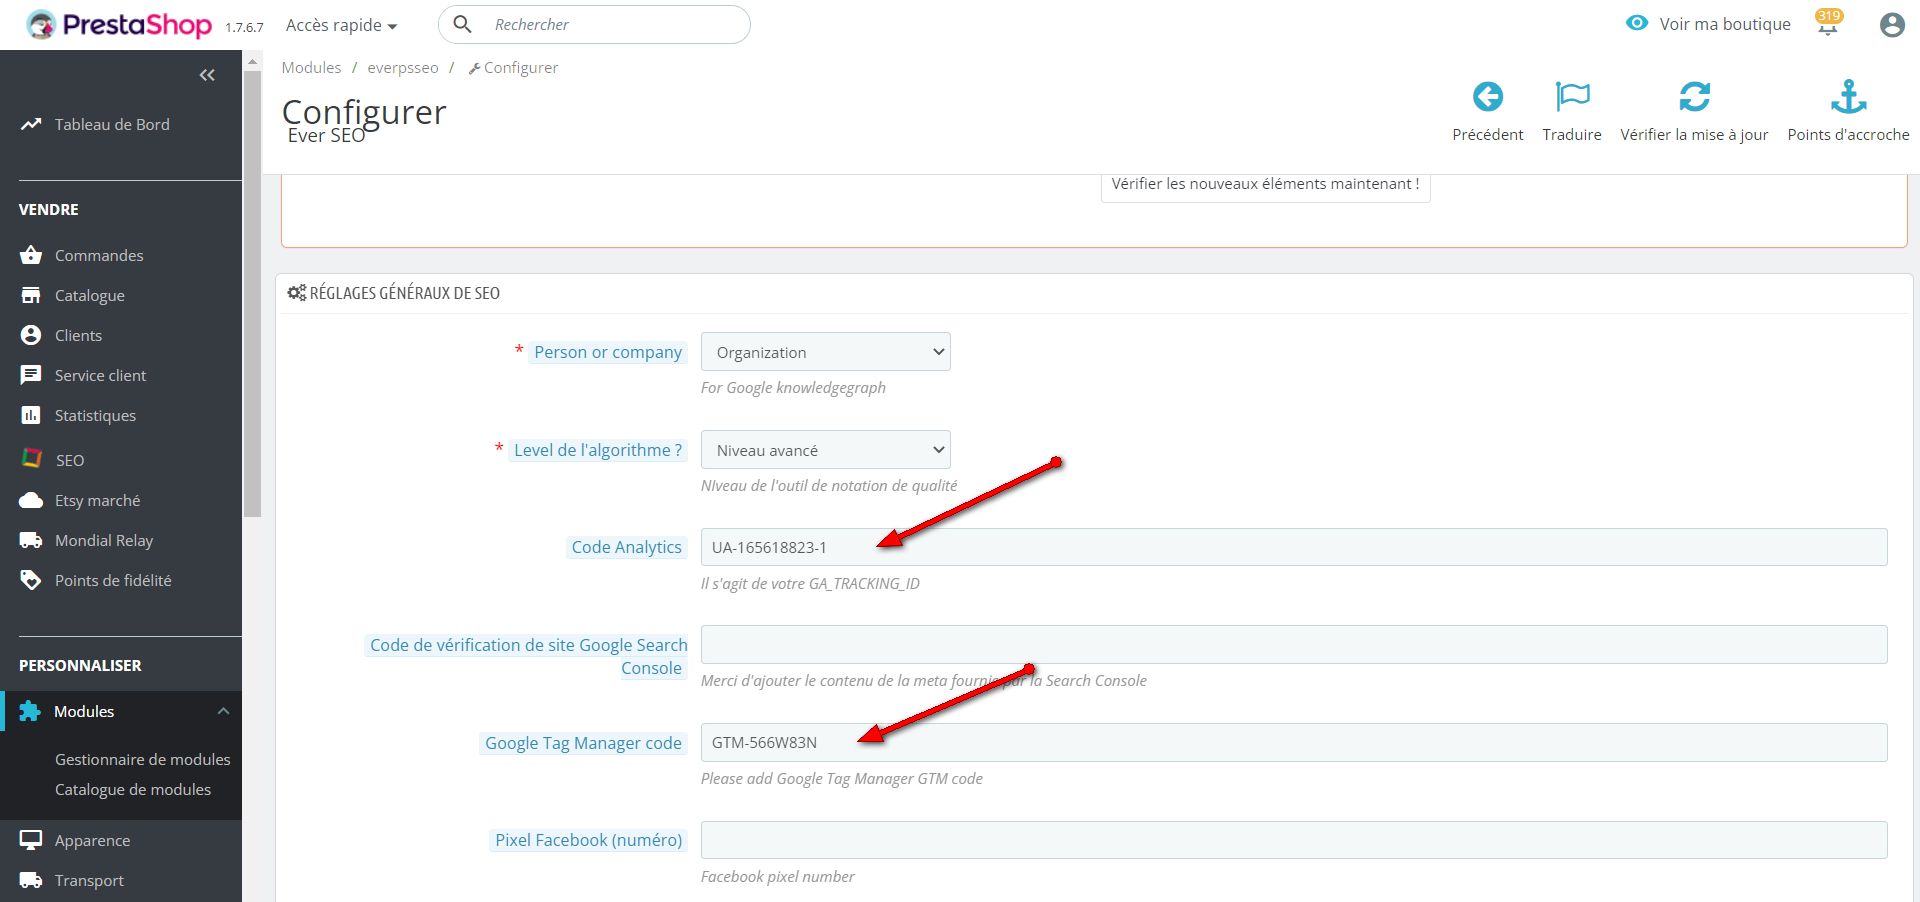This screenshot has width=1920, height=902.
Task: Open the notifications bell icon
Action: [1828, 25]
